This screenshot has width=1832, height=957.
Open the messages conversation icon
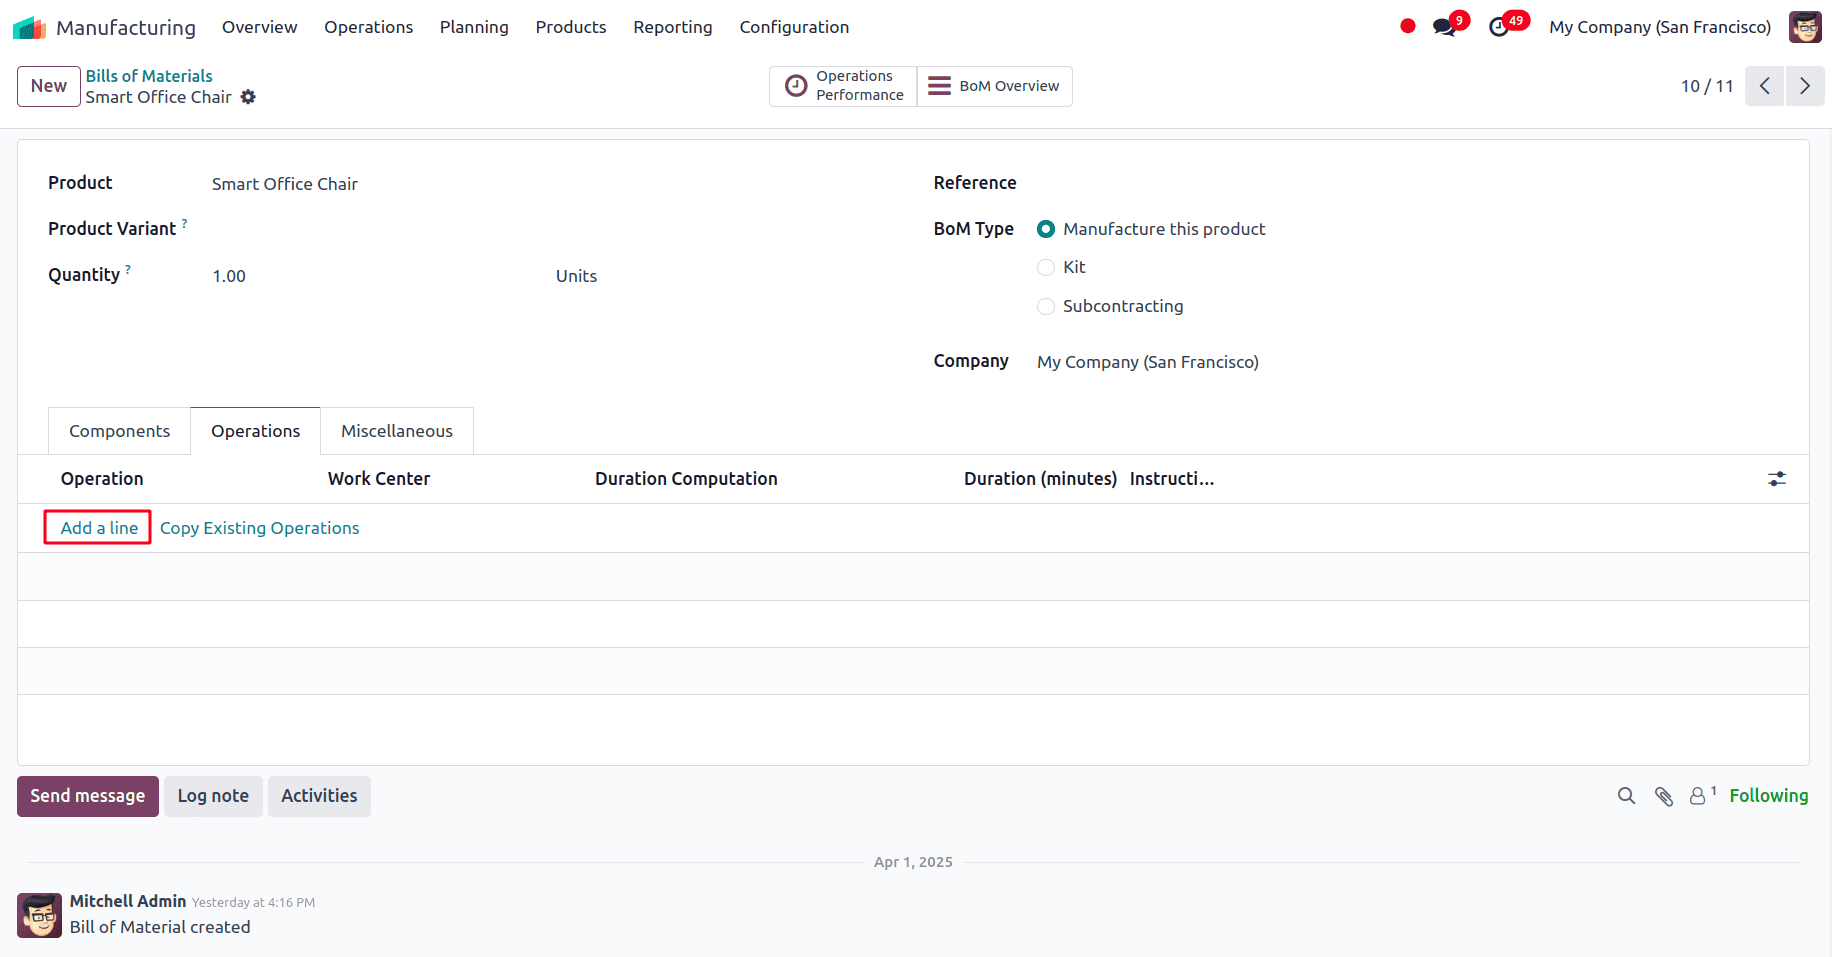click(x=1444, y=27)
